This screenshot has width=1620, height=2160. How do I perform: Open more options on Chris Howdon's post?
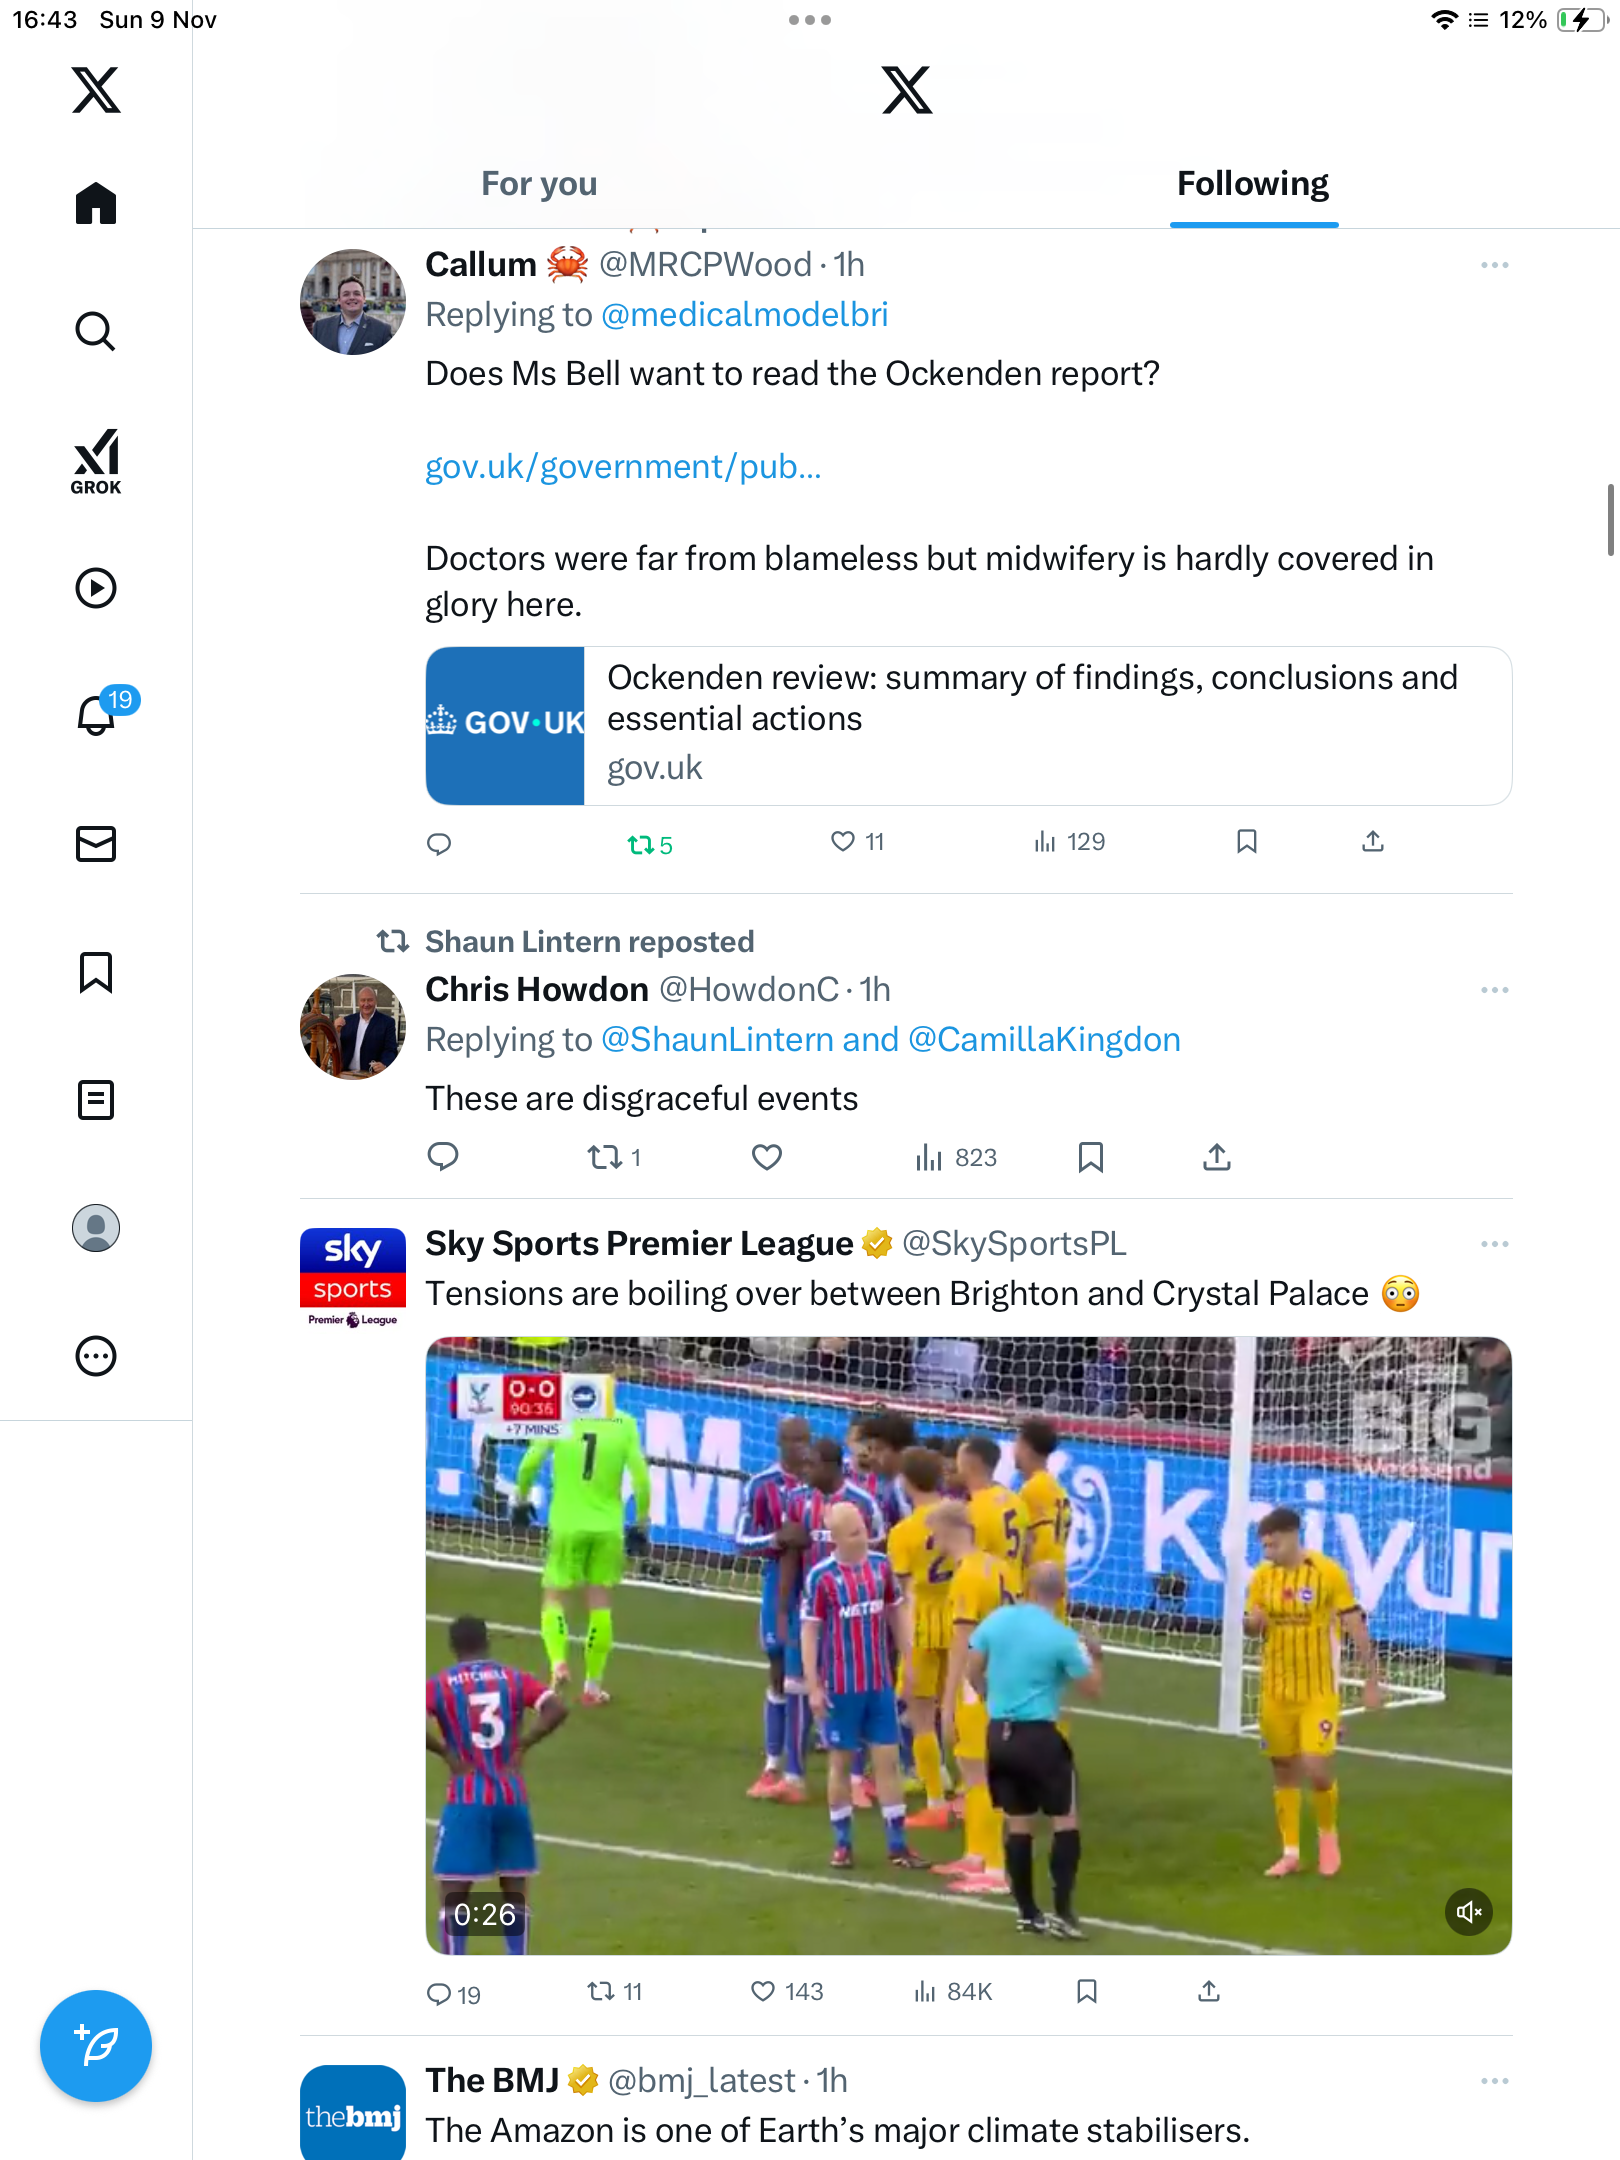[x=1494, y=990]
